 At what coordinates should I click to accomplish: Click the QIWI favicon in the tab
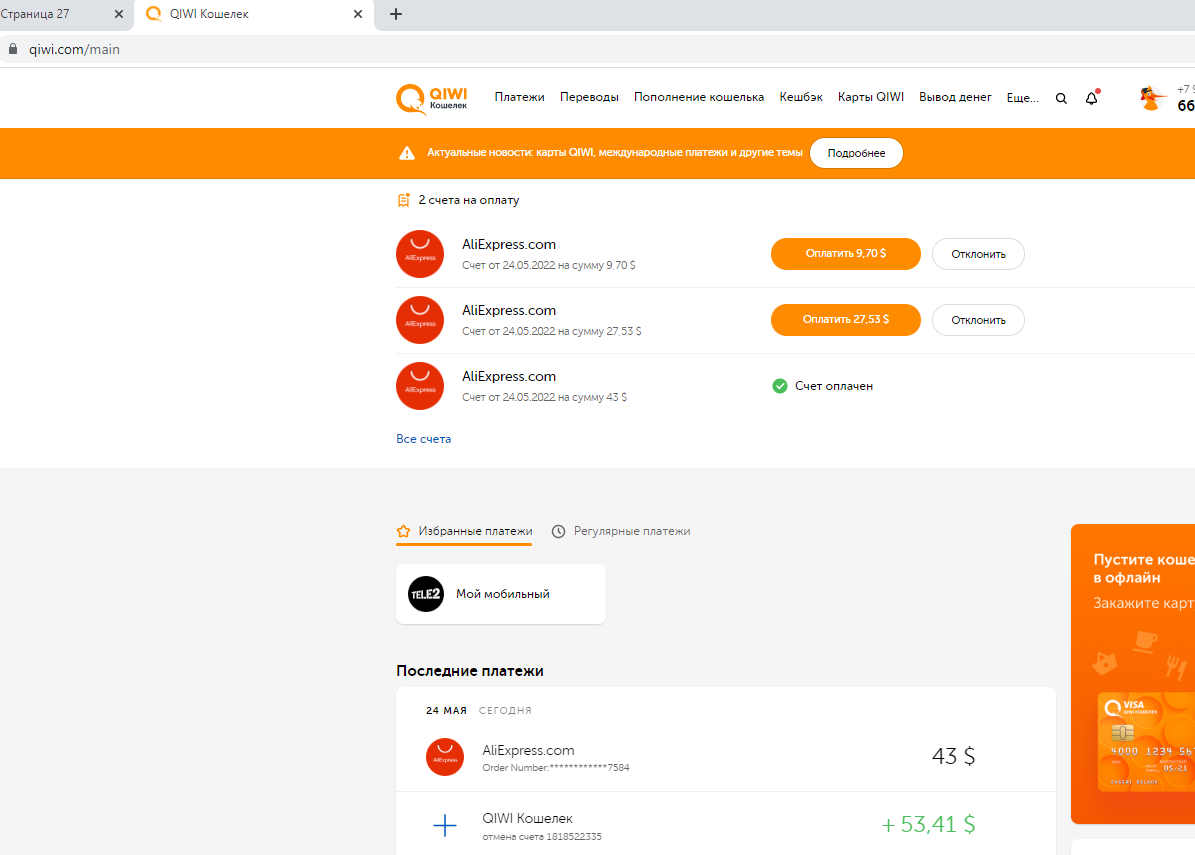[x=154, y=14]
